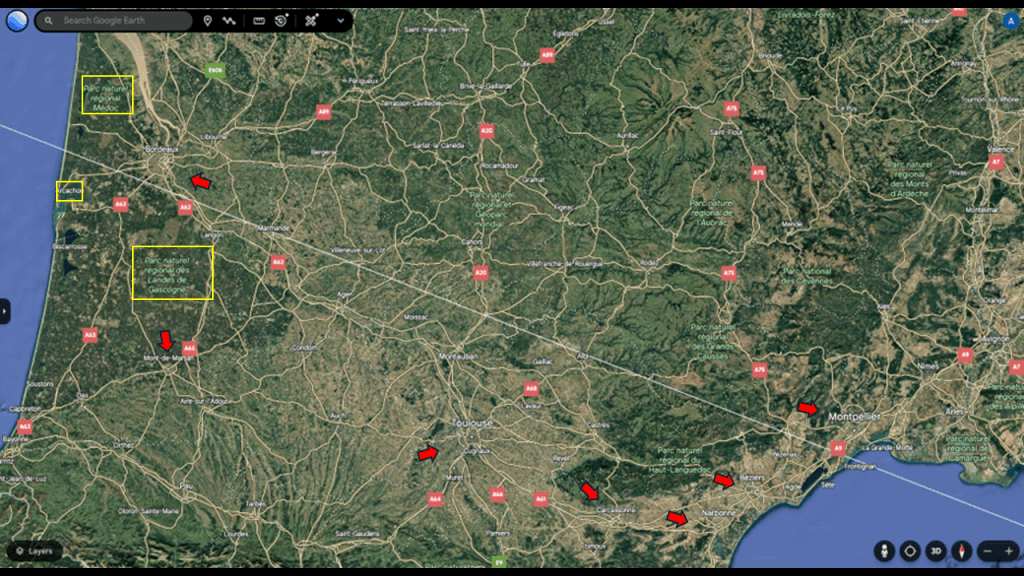Toggle the 3D view mode
1024x576 pixels.
[x=936, y=551]
